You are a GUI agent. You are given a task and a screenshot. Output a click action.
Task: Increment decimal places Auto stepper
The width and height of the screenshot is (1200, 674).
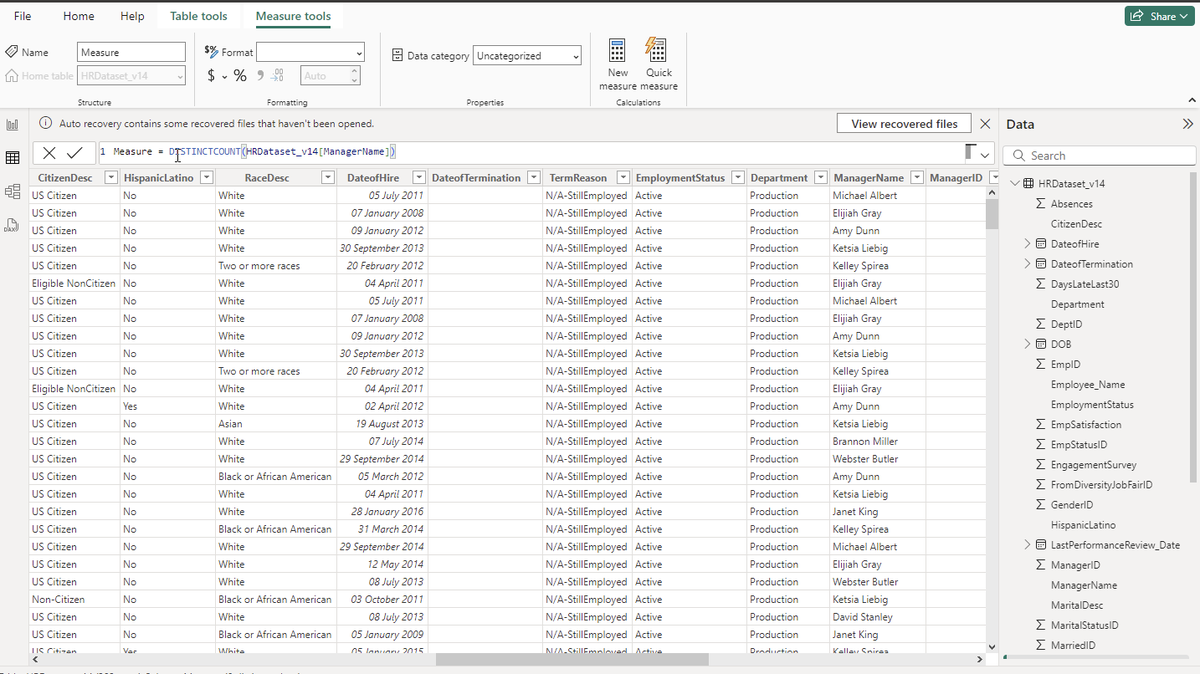[x=353, y=72]
